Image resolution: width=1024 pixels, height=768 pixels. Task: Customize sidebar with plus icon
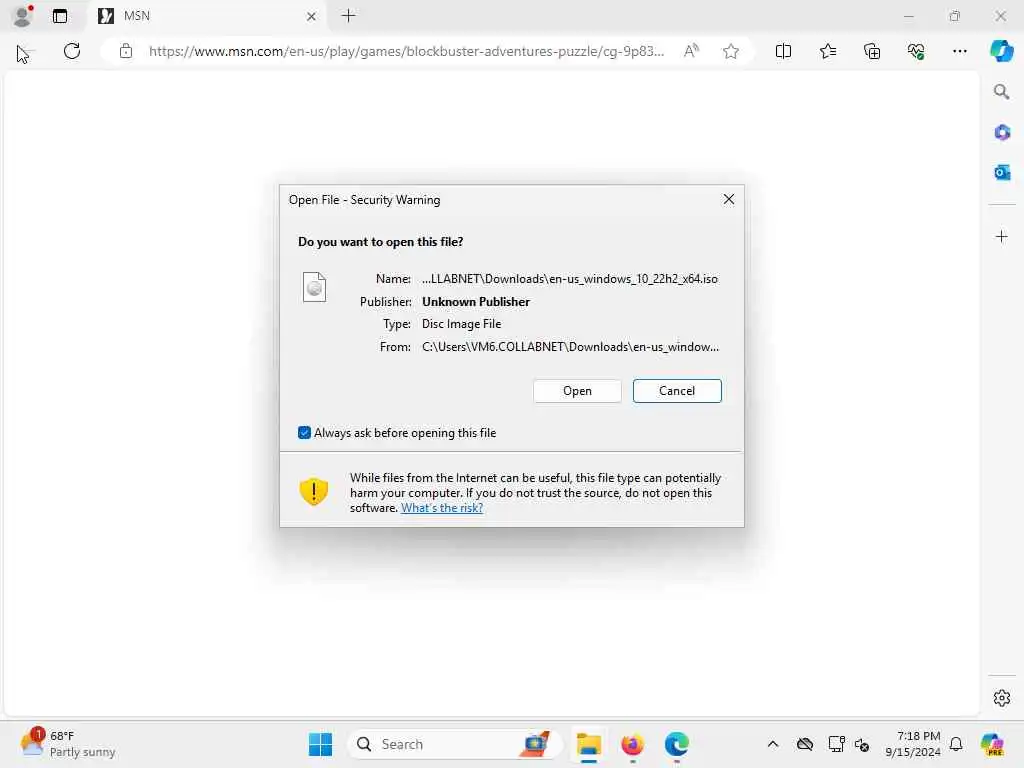click(x=1002, y=236)
